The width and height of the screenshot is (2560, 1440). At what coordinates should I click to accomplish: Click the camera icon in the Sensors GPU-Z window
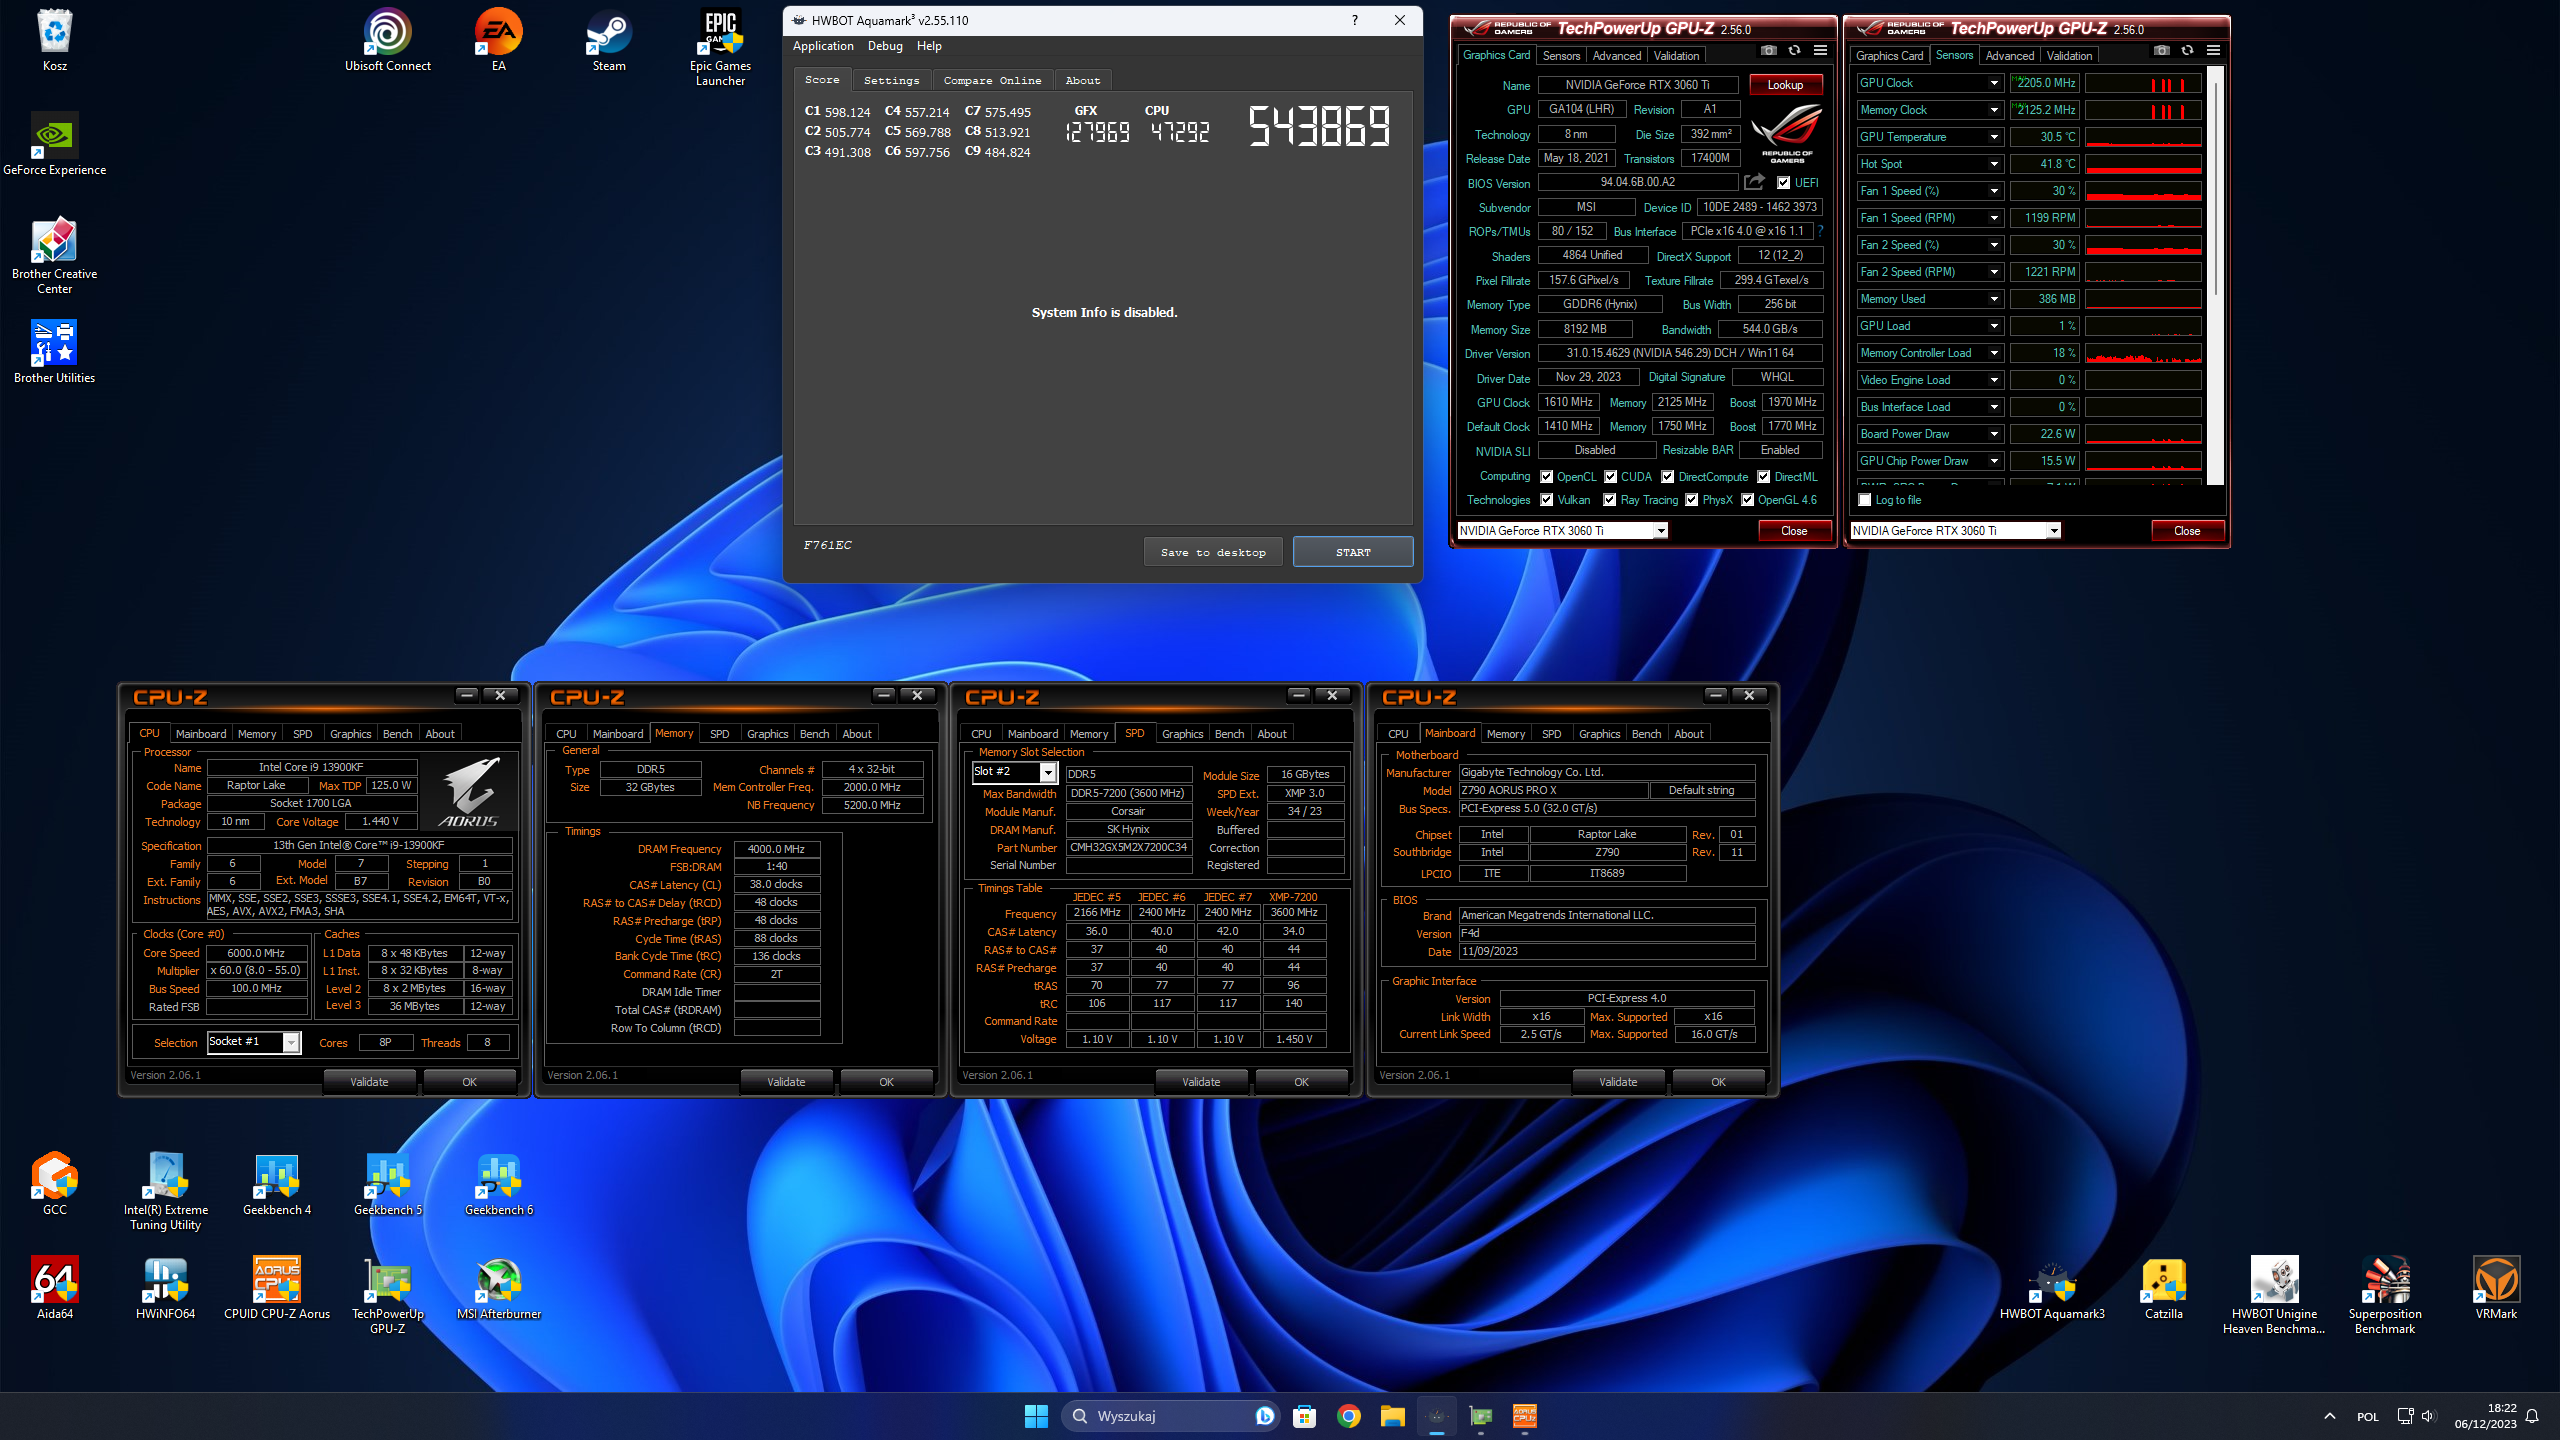coord(2162,50)
